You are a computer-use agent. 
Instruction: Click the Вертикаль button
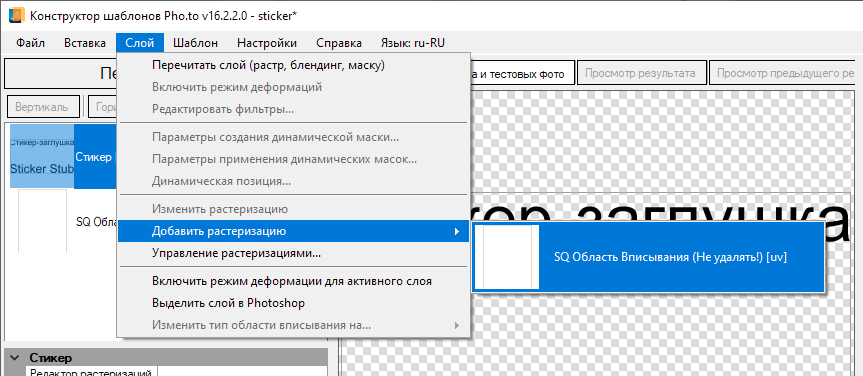(x=42, y=107)
